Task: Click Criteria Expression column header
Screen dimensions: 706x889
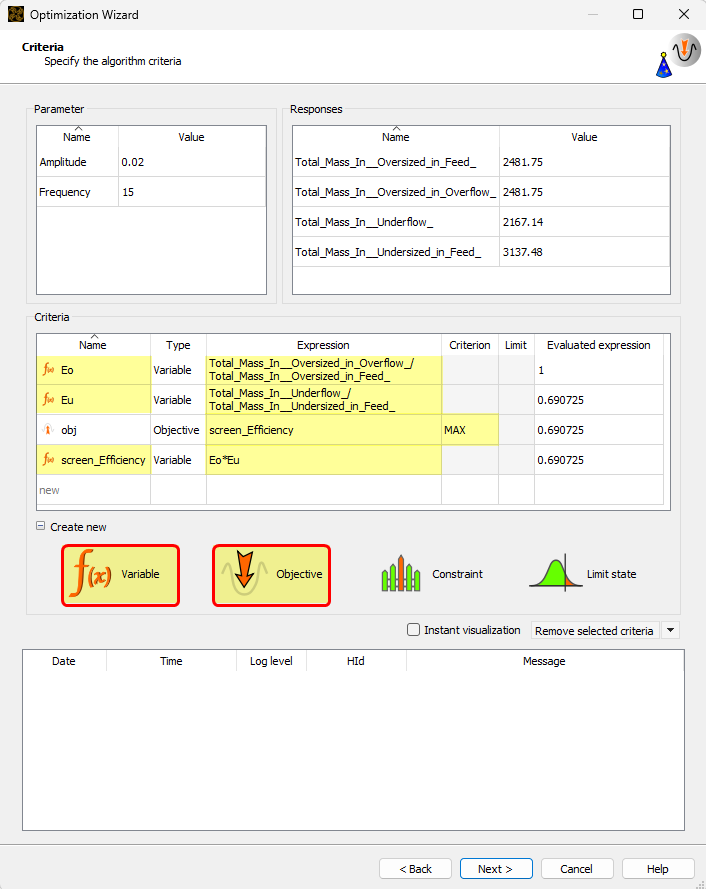Action: click(323, 345)
